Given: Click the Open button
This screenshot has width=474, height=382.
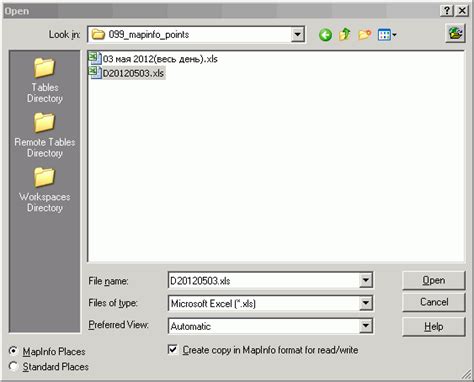Looking at the screenshot, I should tap(434, 280).
